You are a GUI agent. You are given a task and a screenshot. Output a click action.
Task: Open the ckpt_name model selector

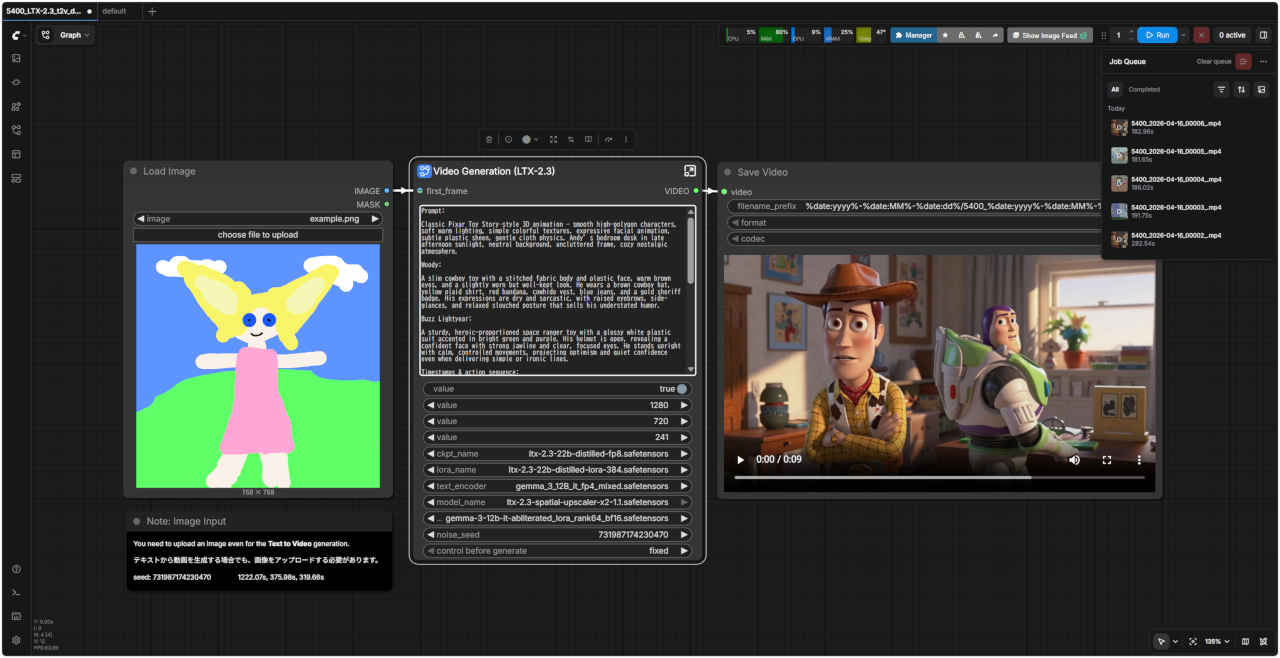(x=557, y=453)
